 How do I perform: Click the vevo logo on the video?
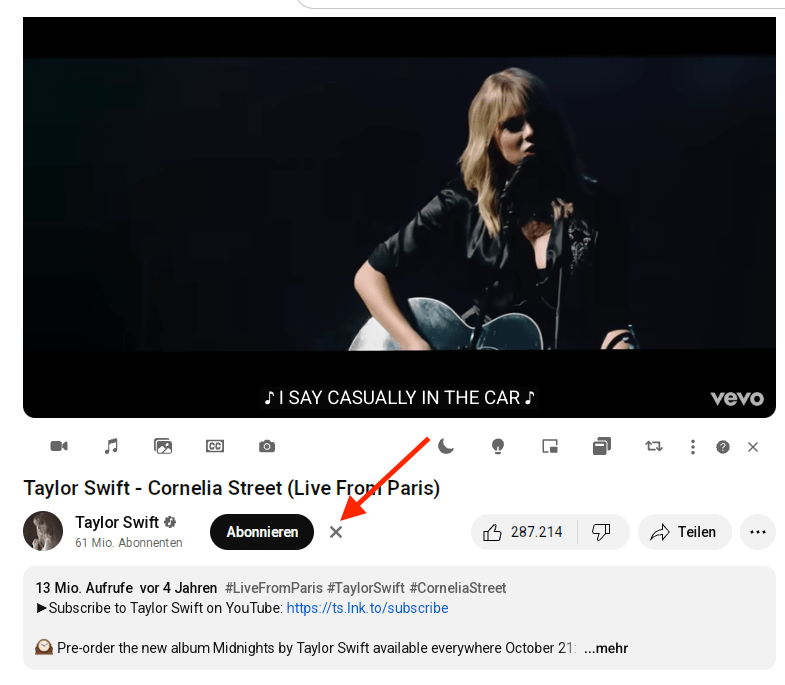(737, 398)
